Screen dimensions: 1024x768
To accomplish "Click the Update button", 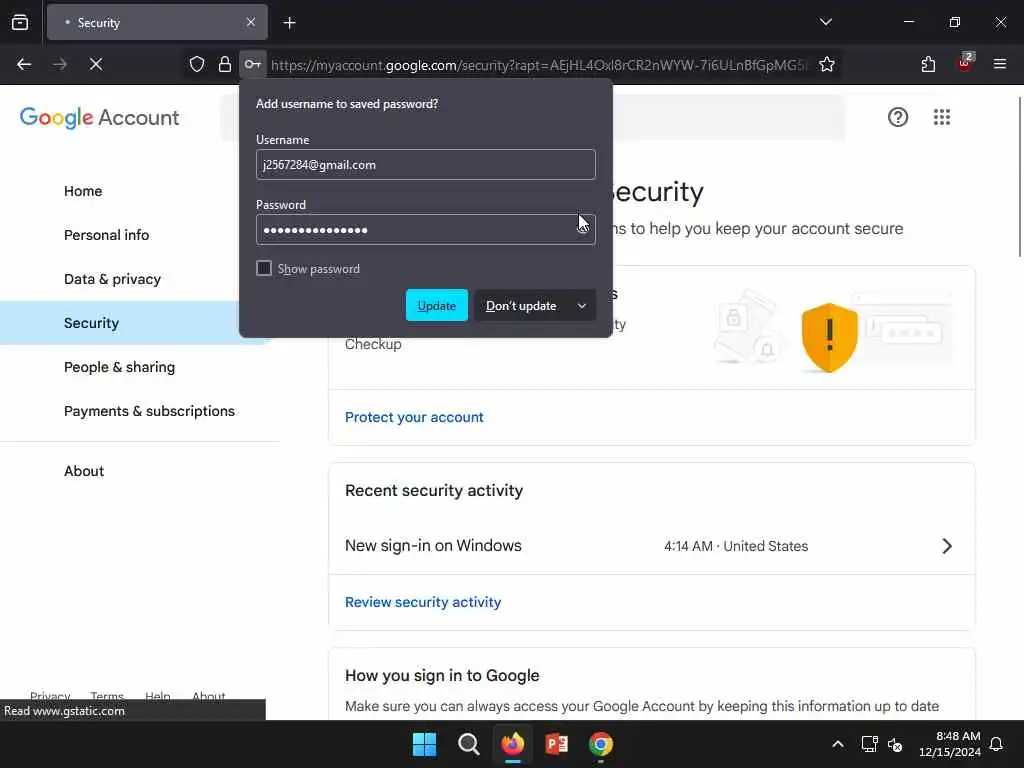I will (x=437, y=305).
